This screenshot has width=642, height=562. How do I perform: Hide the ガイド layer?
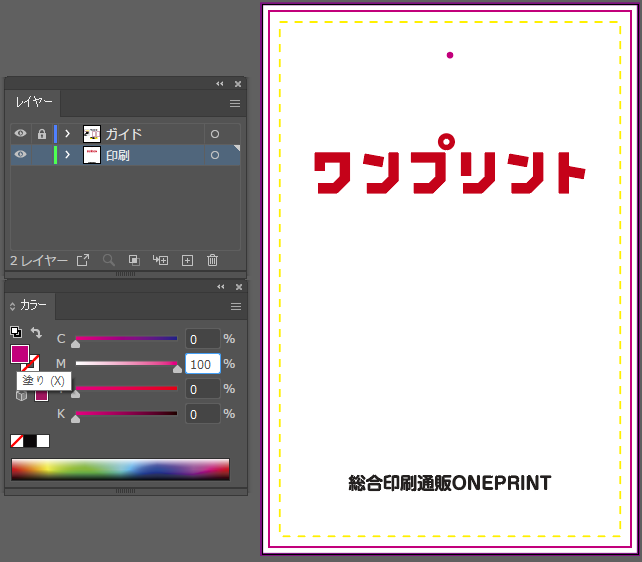(x=20, y=134)
